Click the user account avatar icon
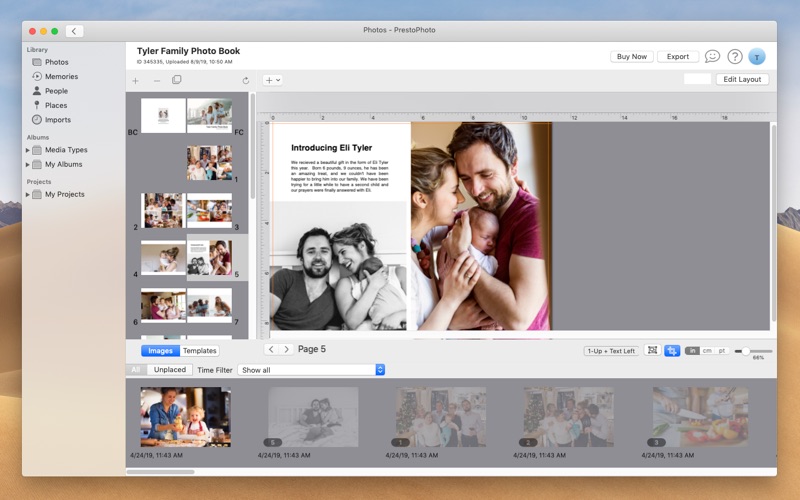The height and width of the screenshot is (500, 800). 757,57
